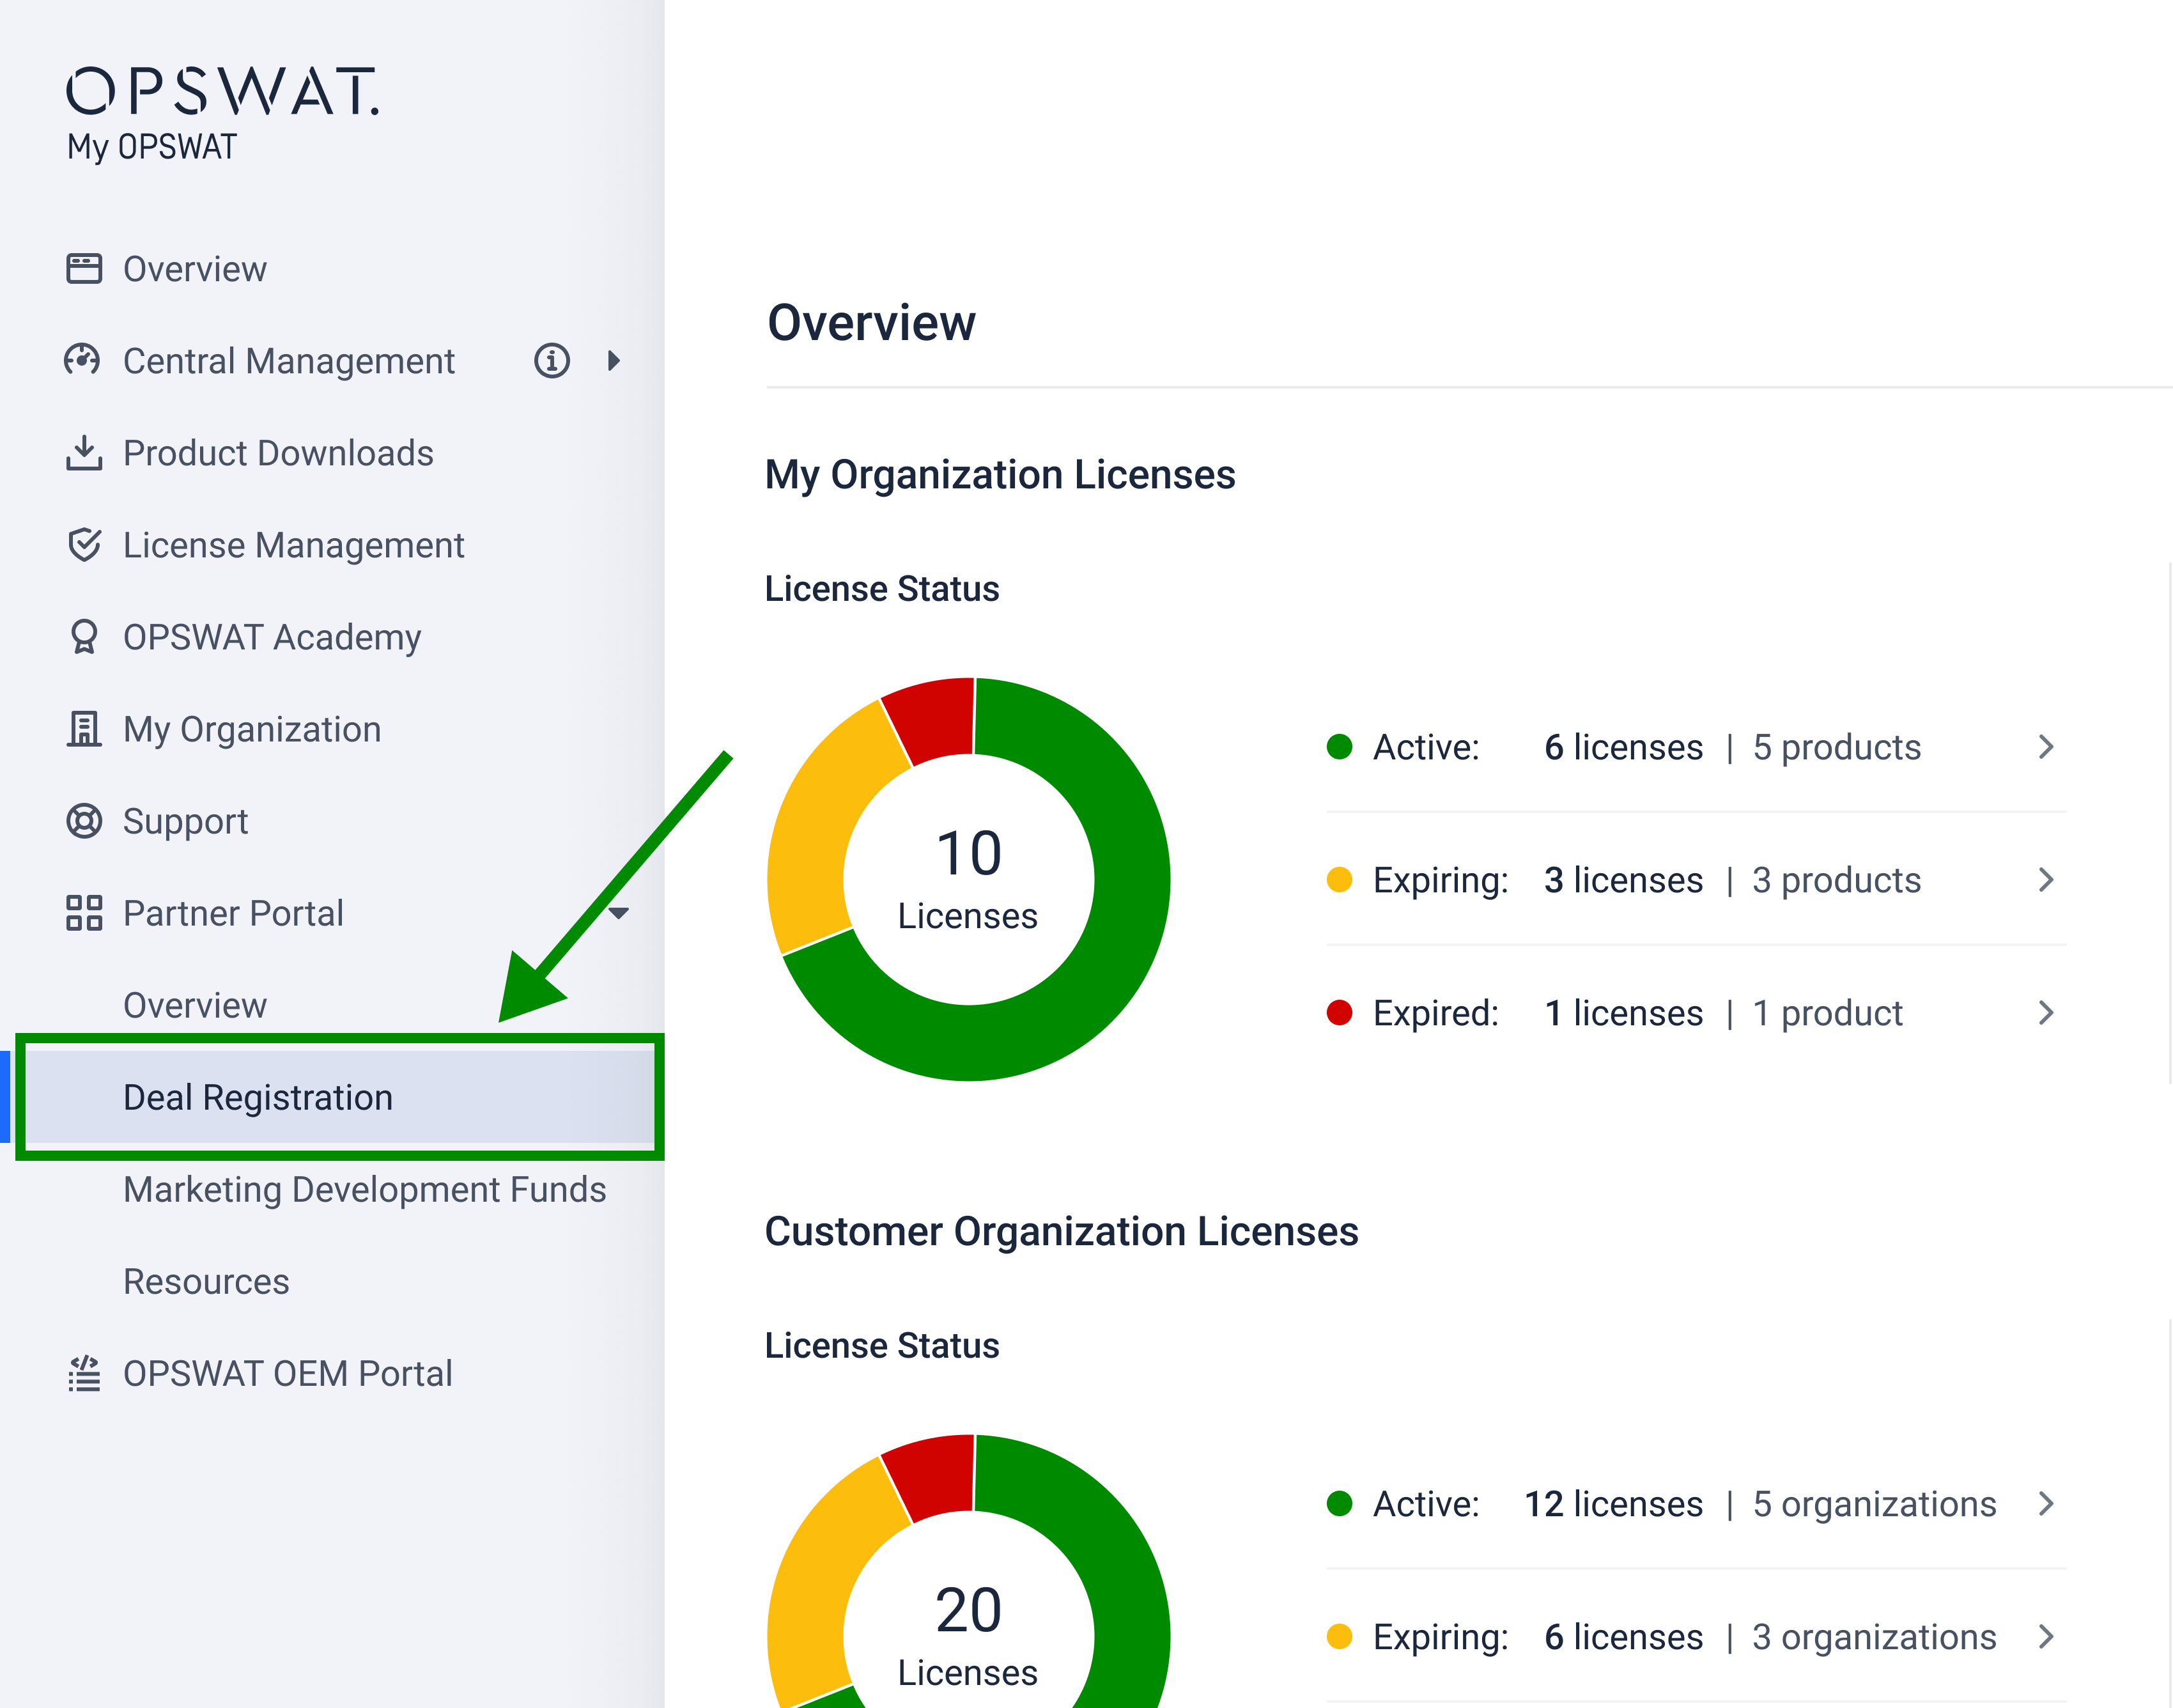Click the Central Management gauge icon
The width and height of the screenshot is (2173, 1708).
click(83, 360)
